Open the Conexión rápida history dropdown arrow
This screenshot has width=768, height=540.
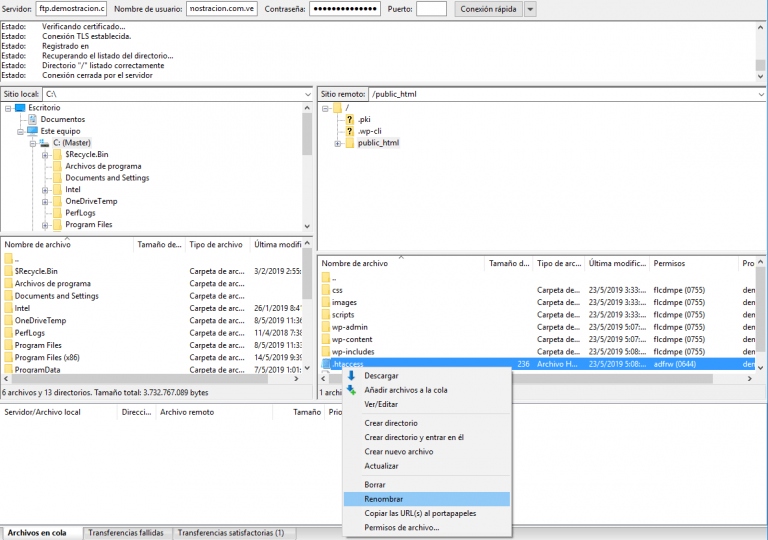(530, 9)
